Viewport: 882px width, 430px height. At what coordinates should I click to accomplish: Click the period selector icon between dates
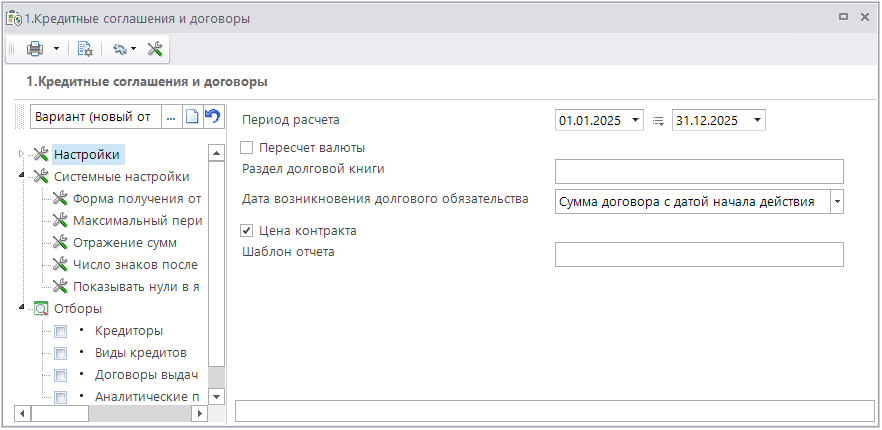658,121
